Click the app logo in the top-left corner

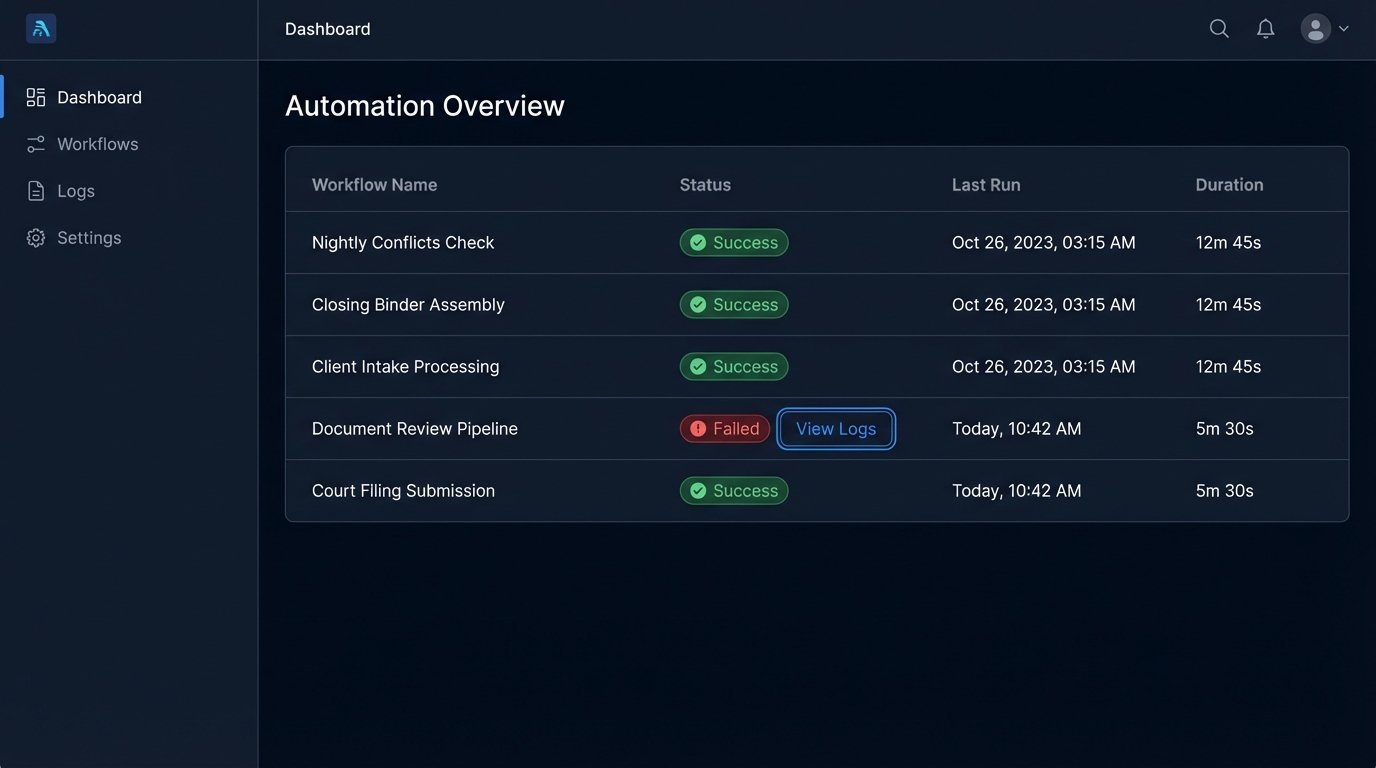click(40, 28)
